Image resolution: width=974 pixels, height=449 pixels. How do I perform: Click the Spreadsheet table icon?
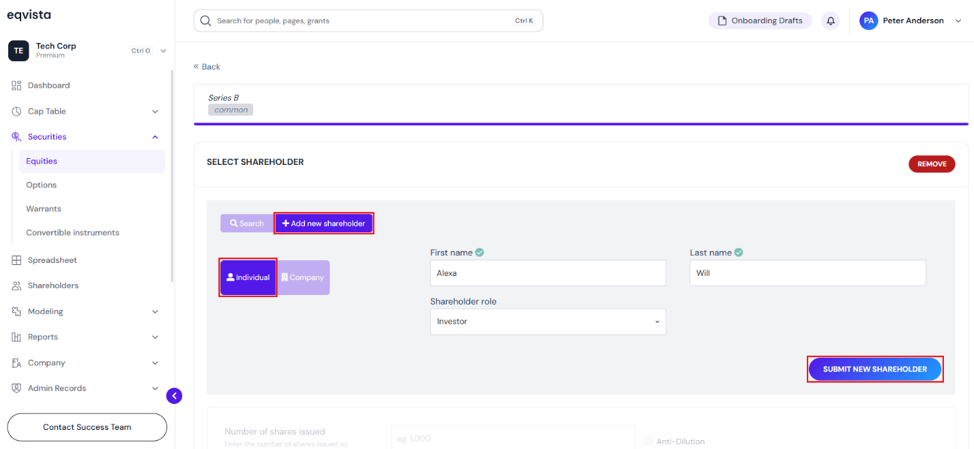(17, 260)
